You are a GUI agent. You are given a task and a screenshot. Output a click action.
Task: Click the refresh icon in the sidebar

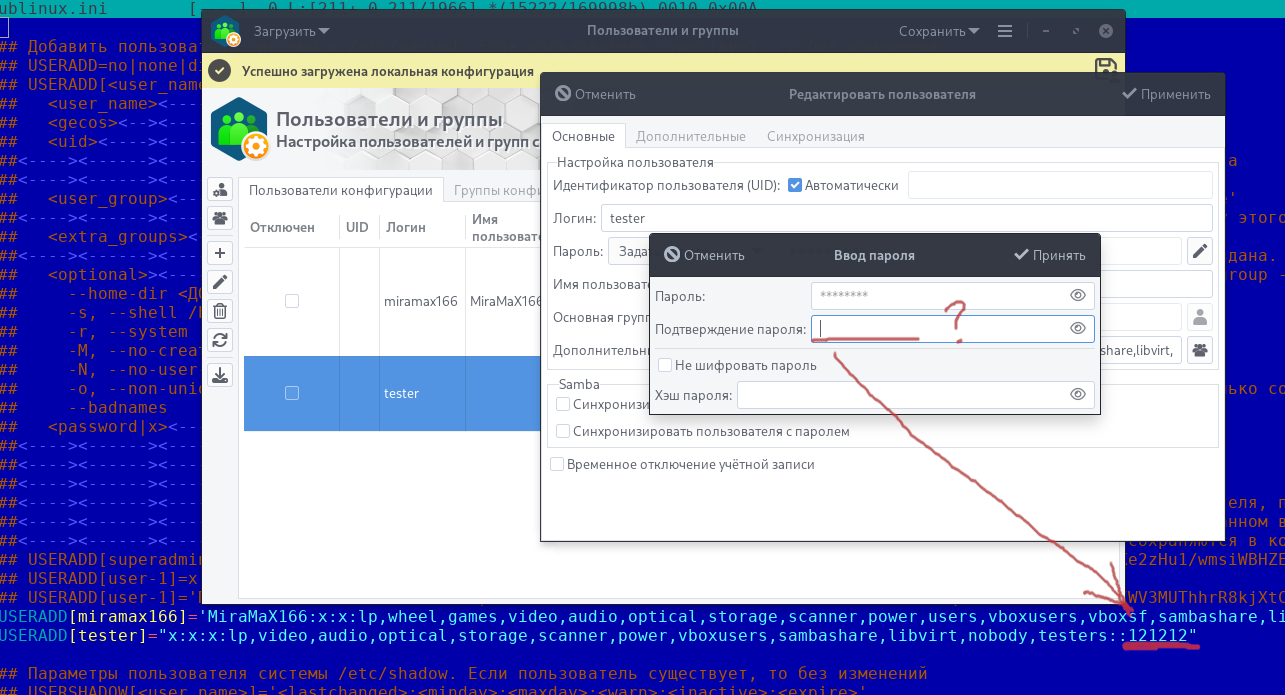coord(220,340)
